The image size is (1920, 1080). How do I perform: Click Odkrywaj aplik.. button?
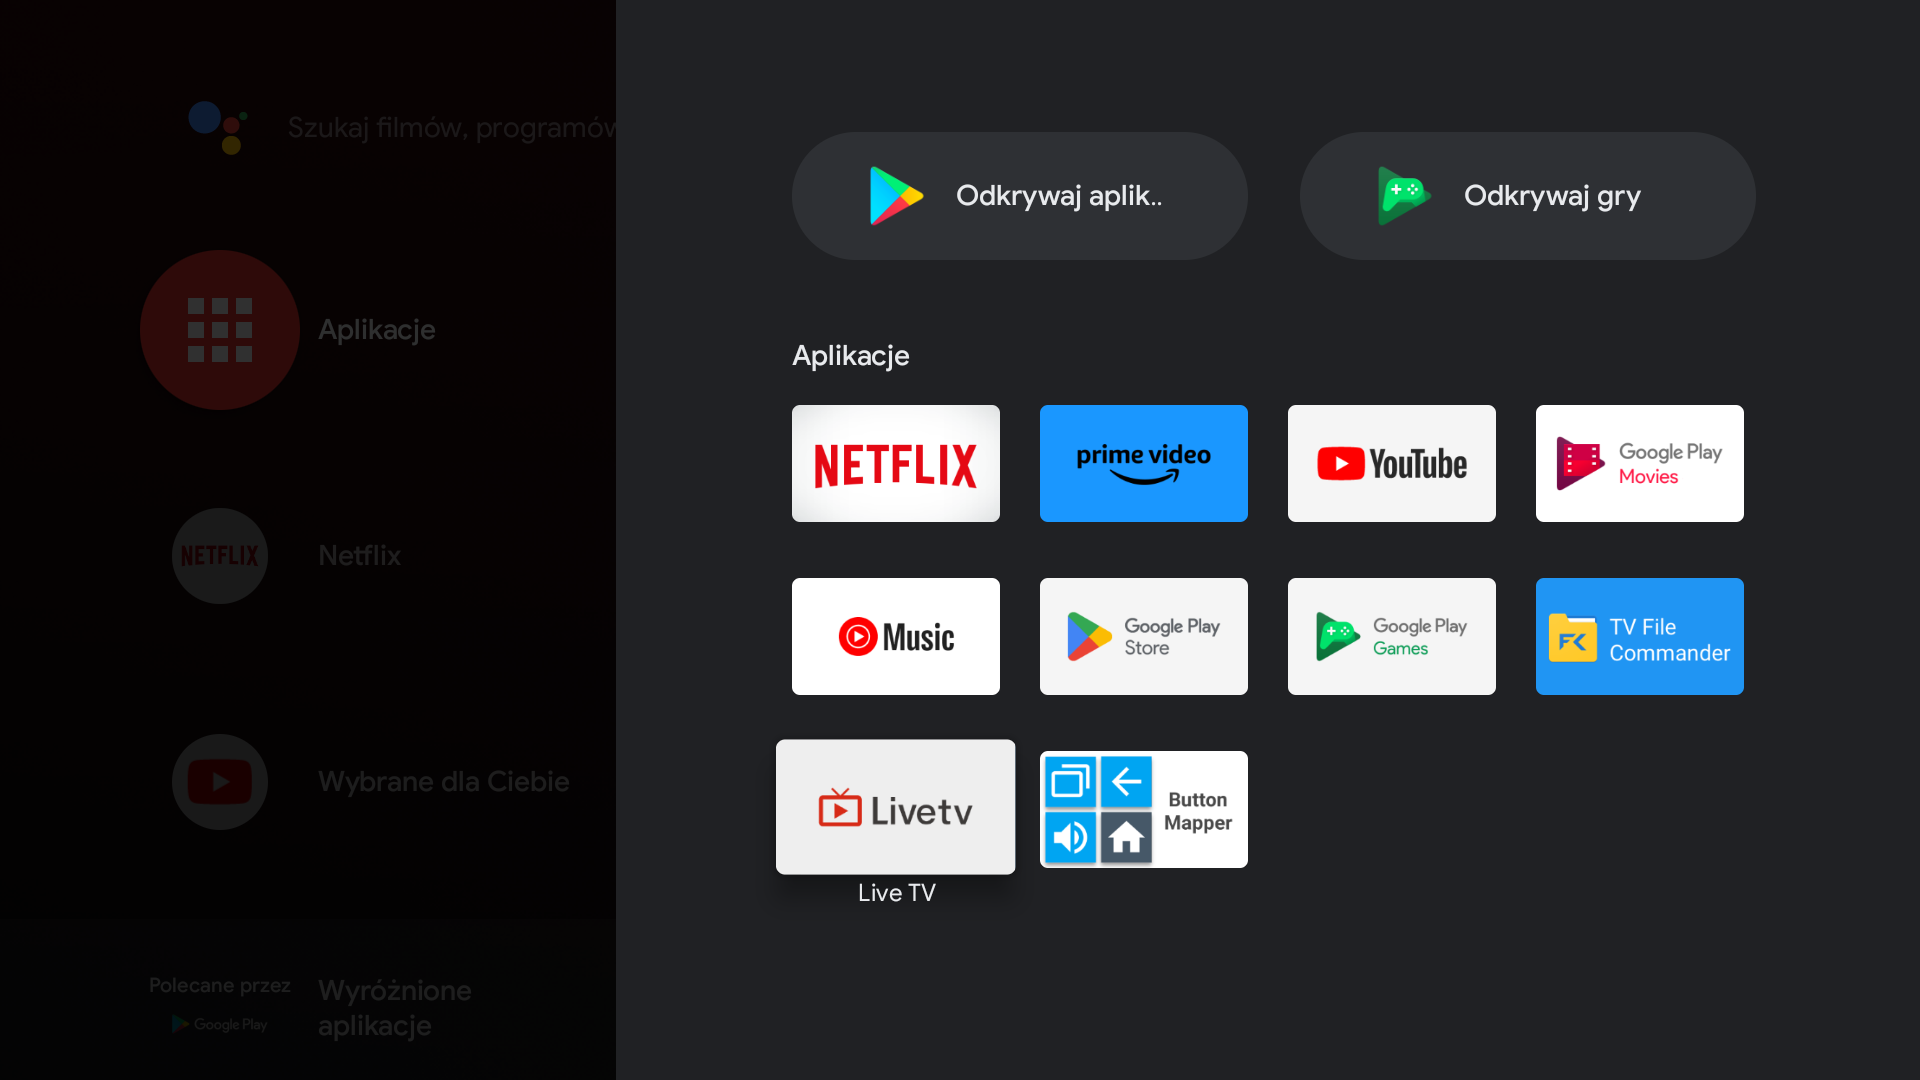coord(1019,196)
